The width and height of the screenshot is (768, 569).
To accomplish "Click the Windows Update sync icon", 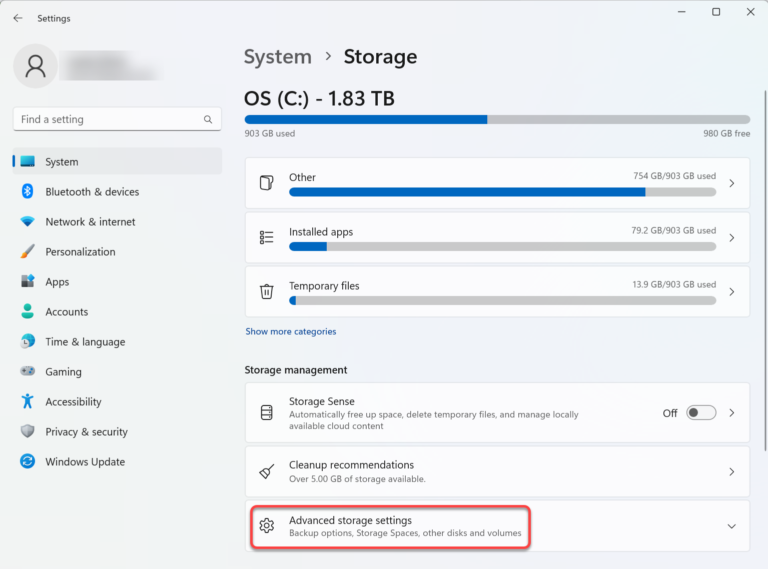I will (x=28, y=462).
